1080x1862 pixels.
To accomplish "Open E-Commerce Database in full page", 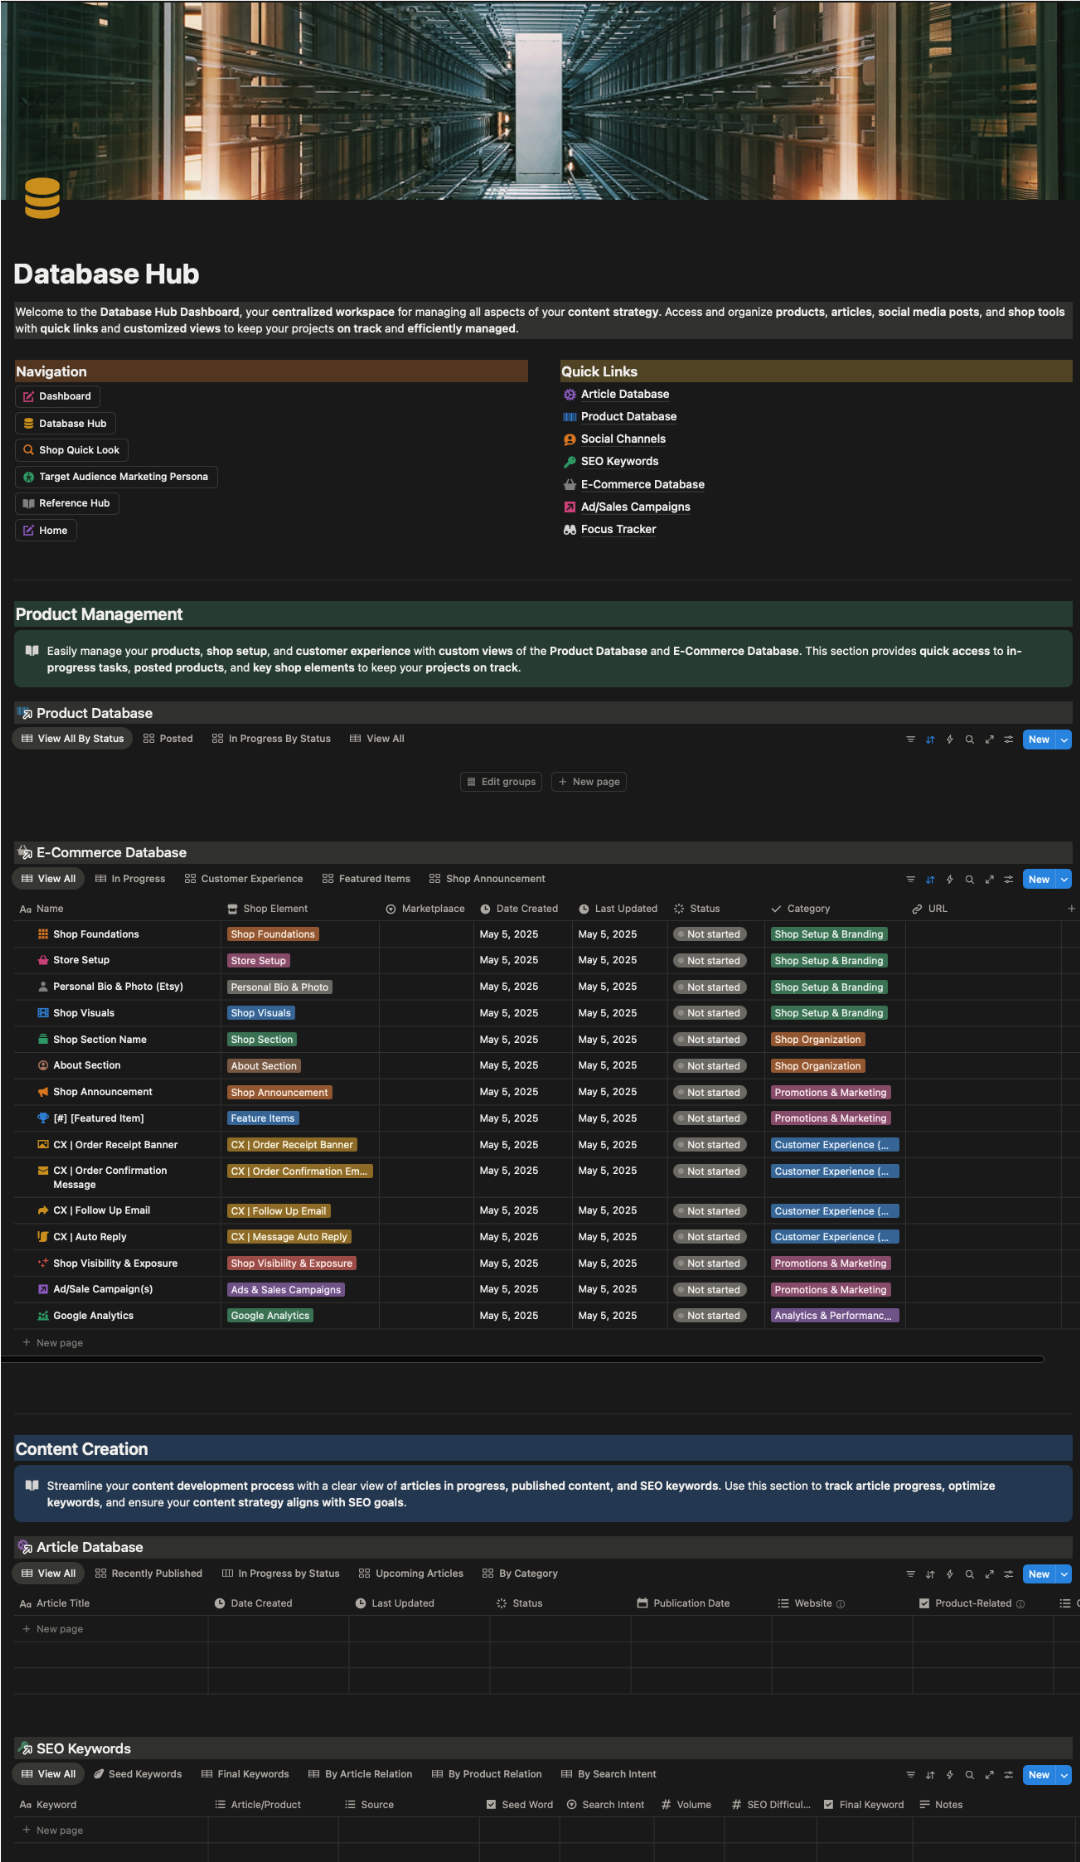I will point(989,880).
